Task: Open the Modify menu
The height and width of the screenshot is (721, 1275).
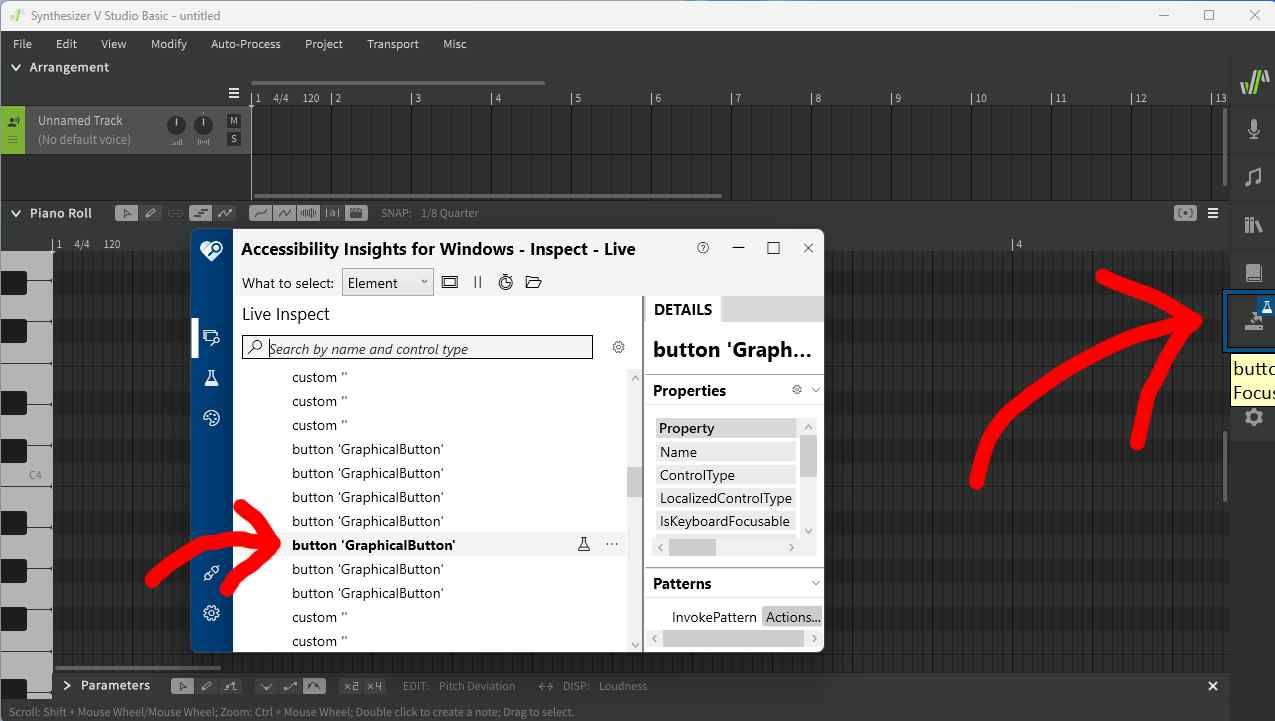Action: click(169, 44)
